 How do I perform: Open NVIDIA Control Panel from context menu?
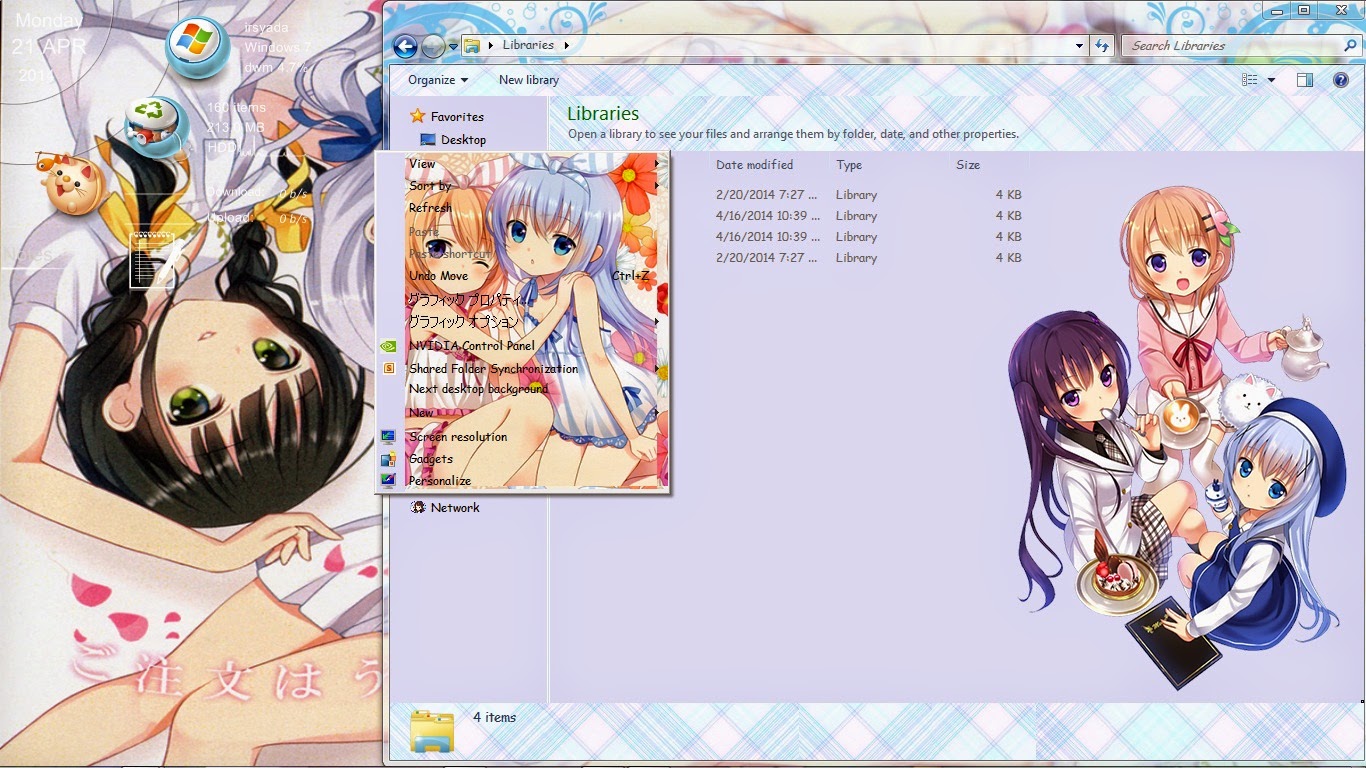click(522, 346)
